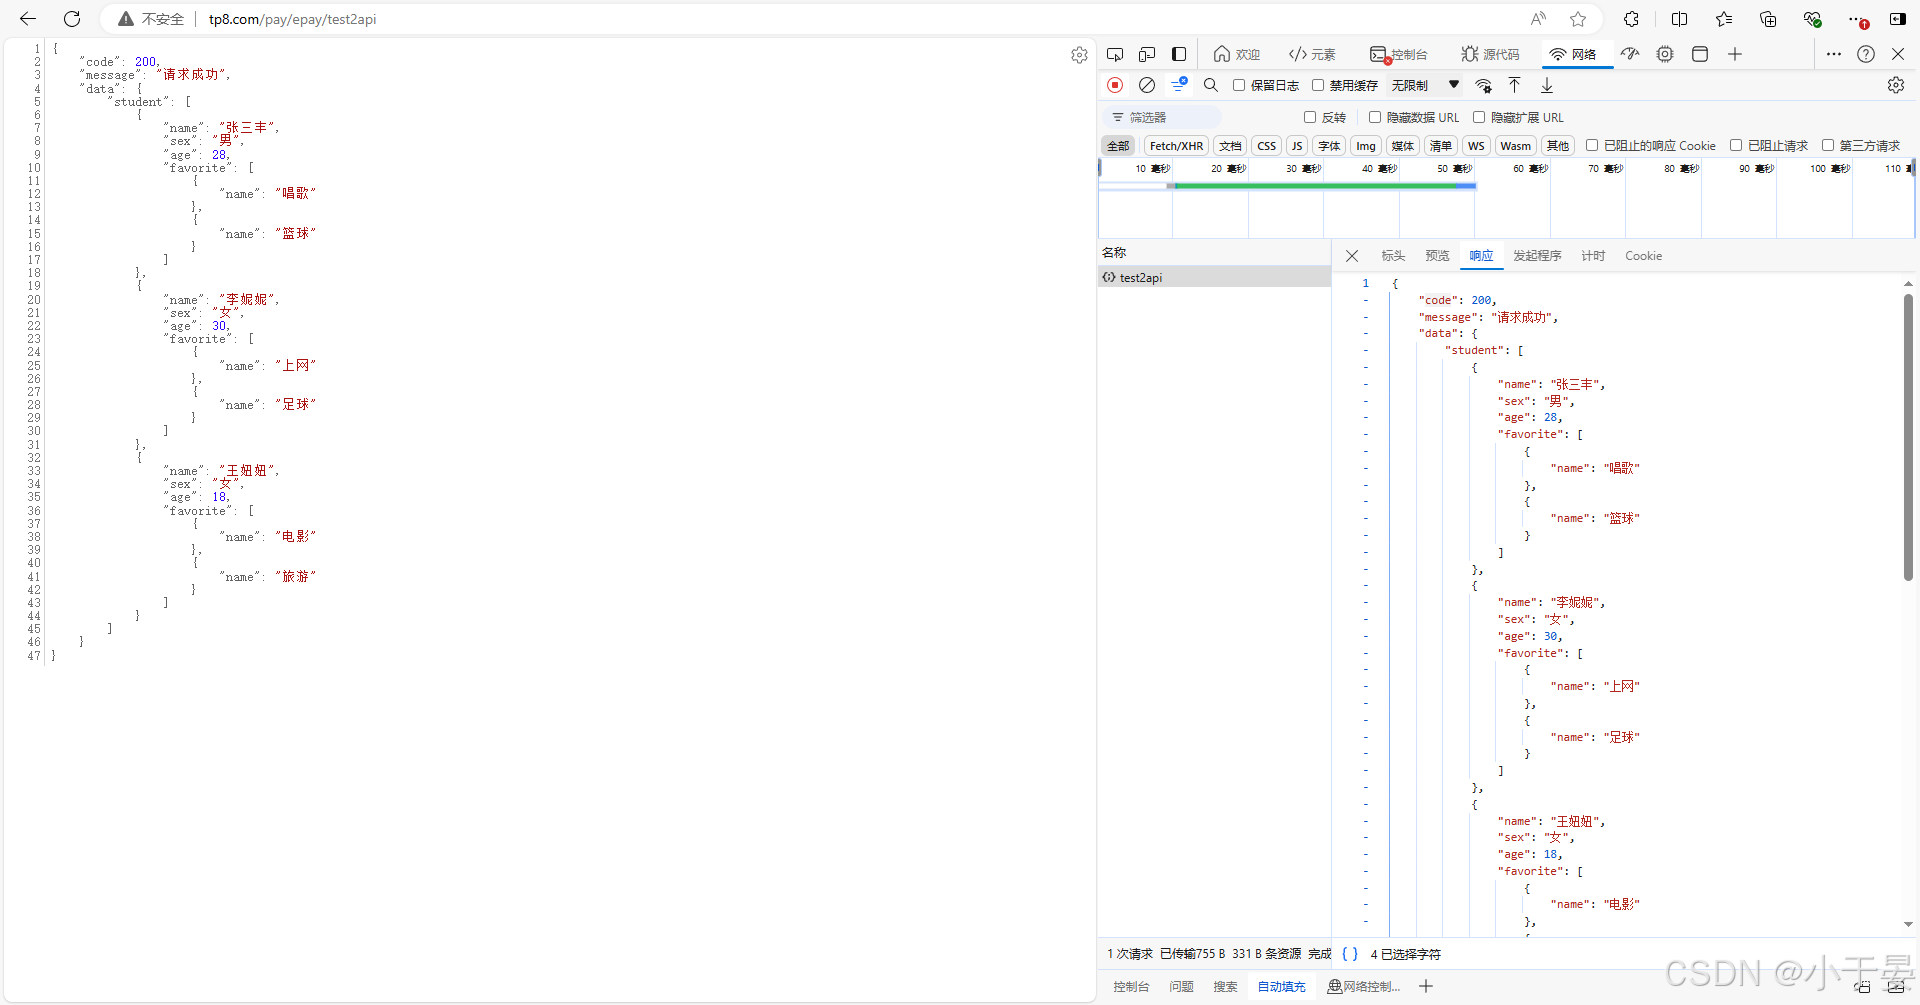Open DevTools help question mark

pyautogui.click(x=1866, y=54)
